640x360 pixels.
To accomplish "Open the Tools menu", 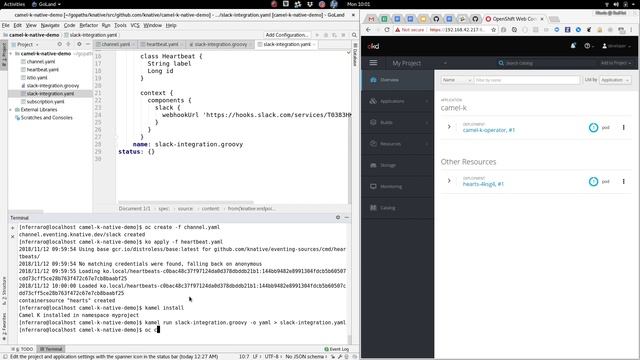I will pos(120,25).
